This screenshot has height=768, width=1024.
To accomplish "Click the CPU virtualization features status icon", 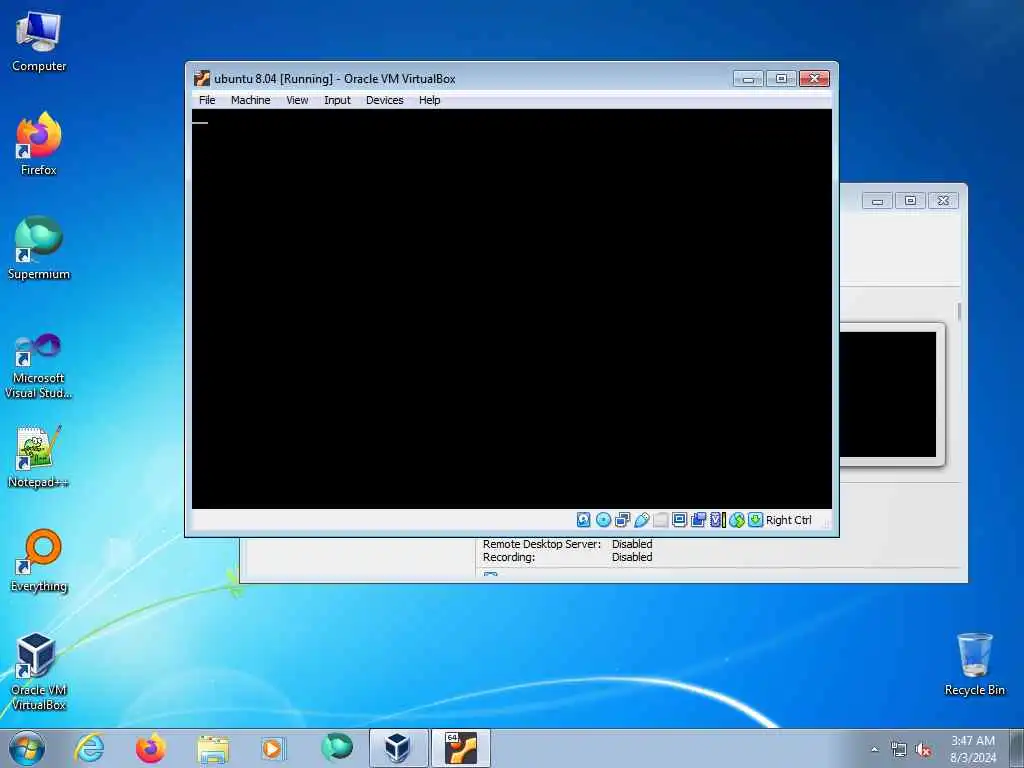I will coord(718,520).
